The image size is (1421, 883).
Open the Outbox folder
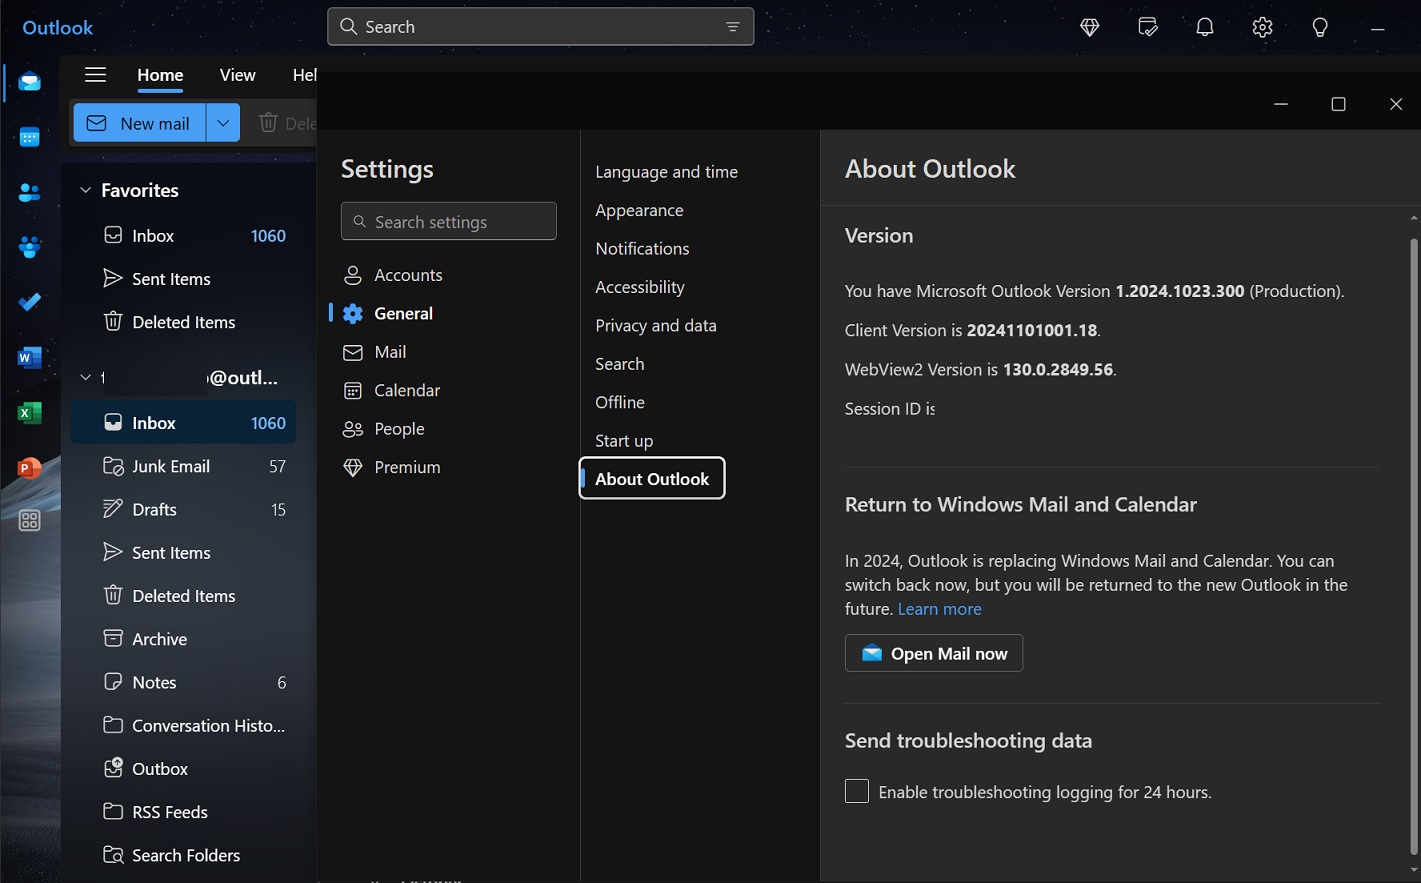(x=183, y=769)
